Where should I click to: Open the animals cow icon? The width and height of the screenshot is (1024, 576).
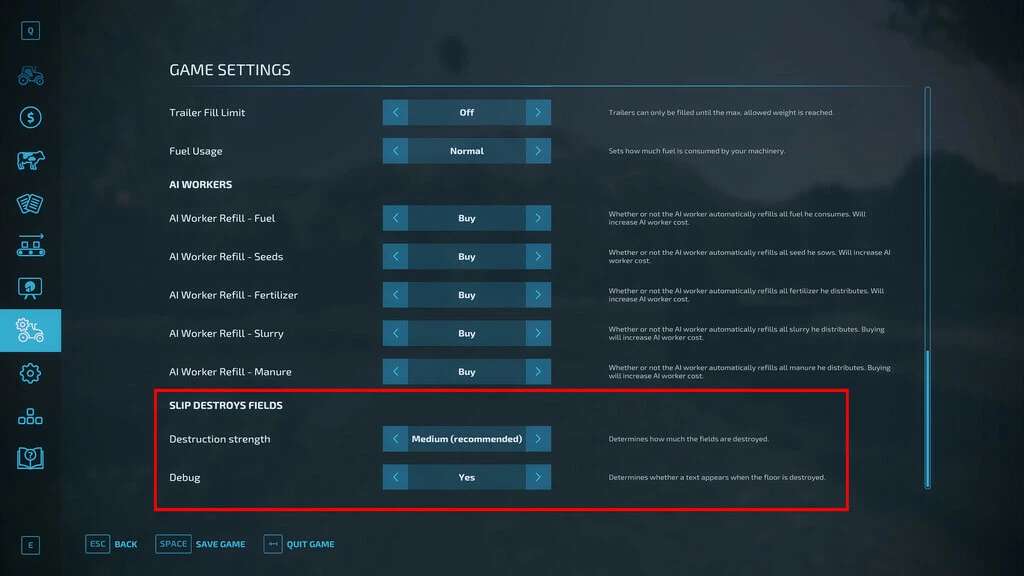click(x=30, y=160)
